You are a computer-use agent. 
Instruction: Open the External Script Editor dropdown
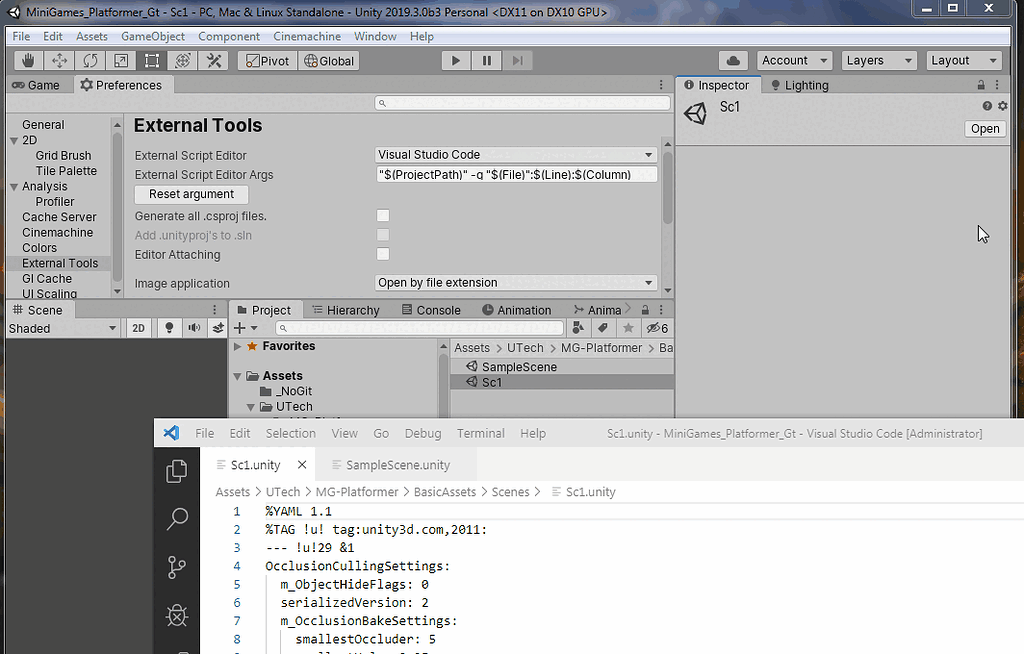(515, 154)
